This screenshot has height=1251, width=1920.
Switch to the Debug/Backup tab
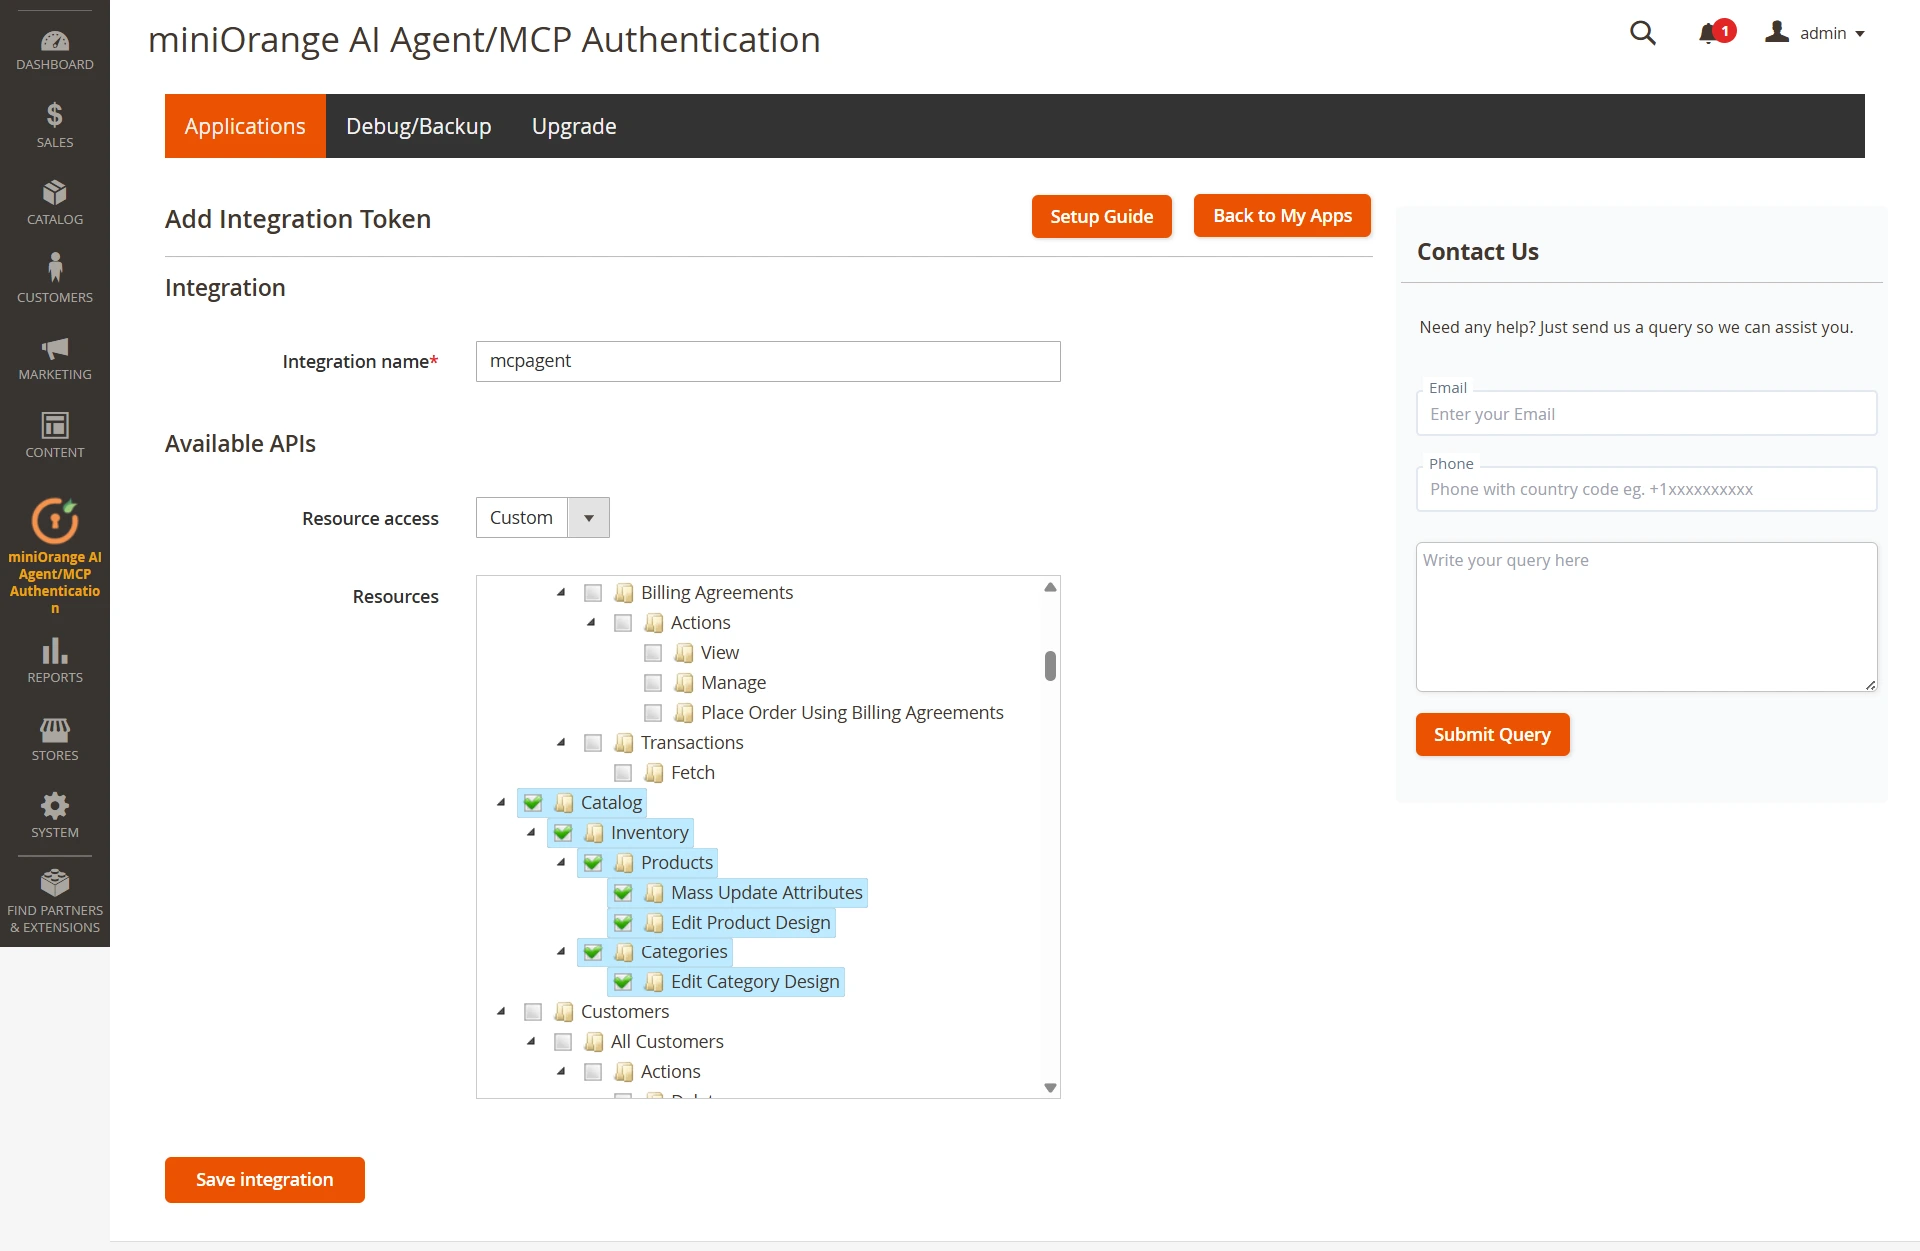point(419,126)
